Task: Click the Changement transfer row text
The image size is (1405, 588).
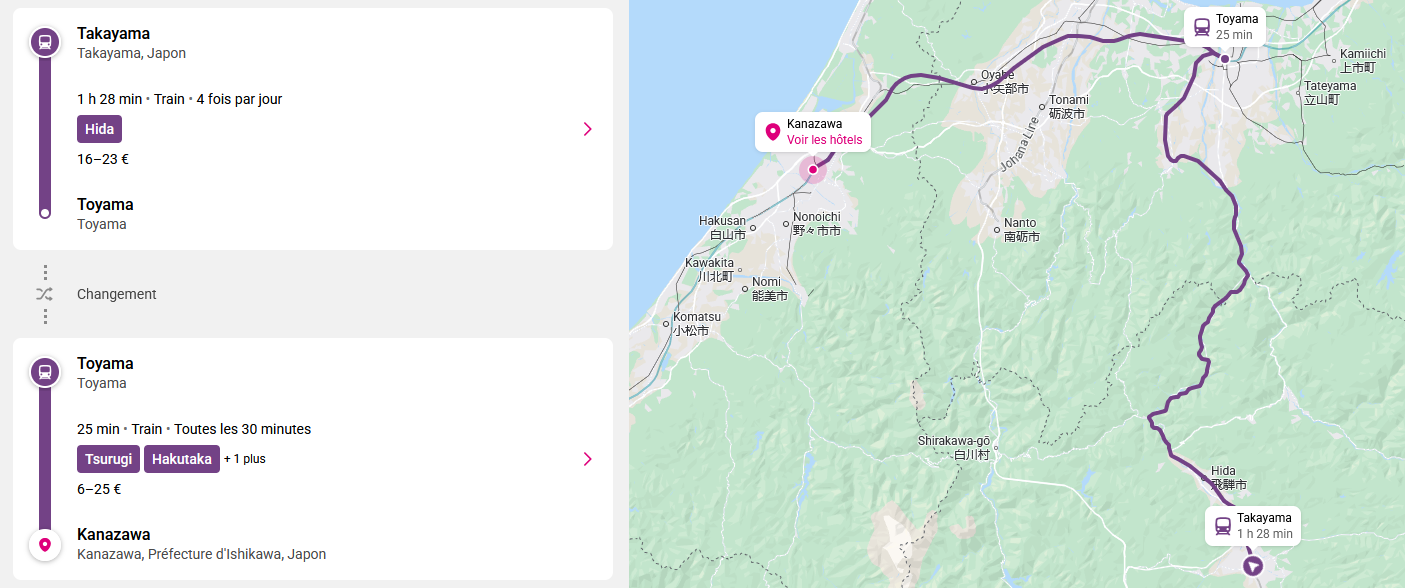Action: pos(117,294)
